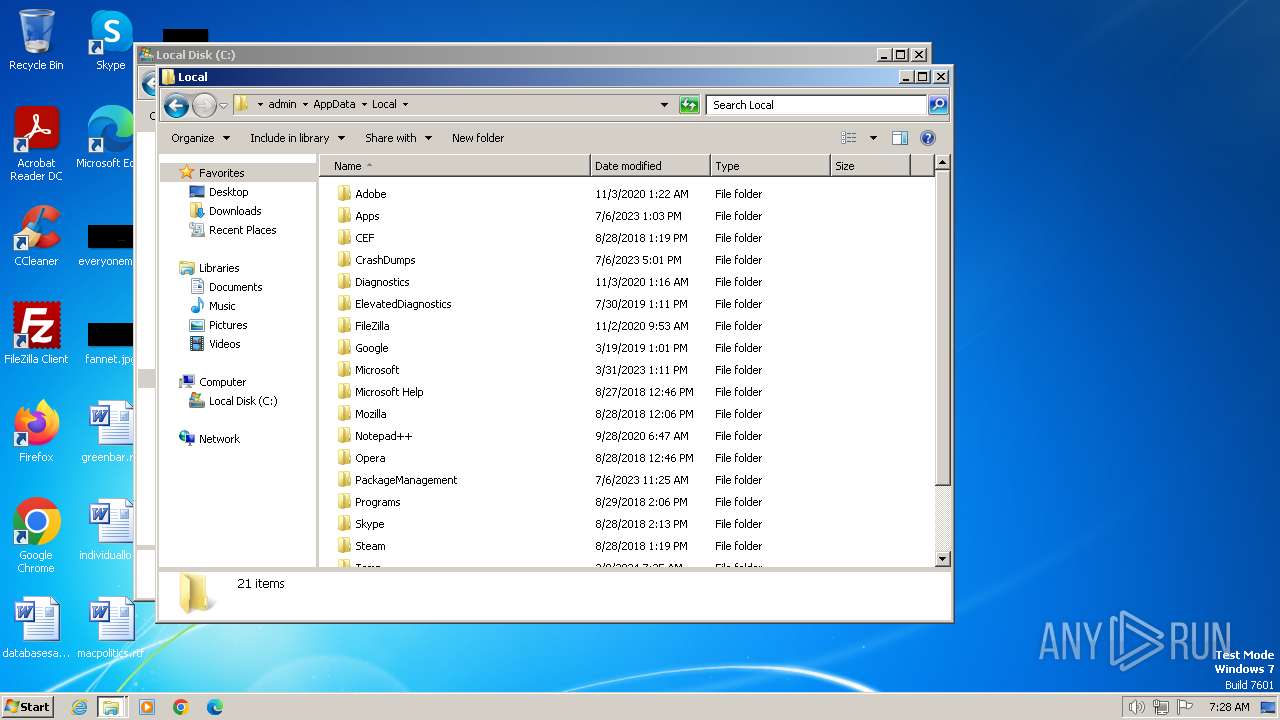Select Desktop in Favorites
The height and width of the screenshot is (720, 1280).
(228, 192)
